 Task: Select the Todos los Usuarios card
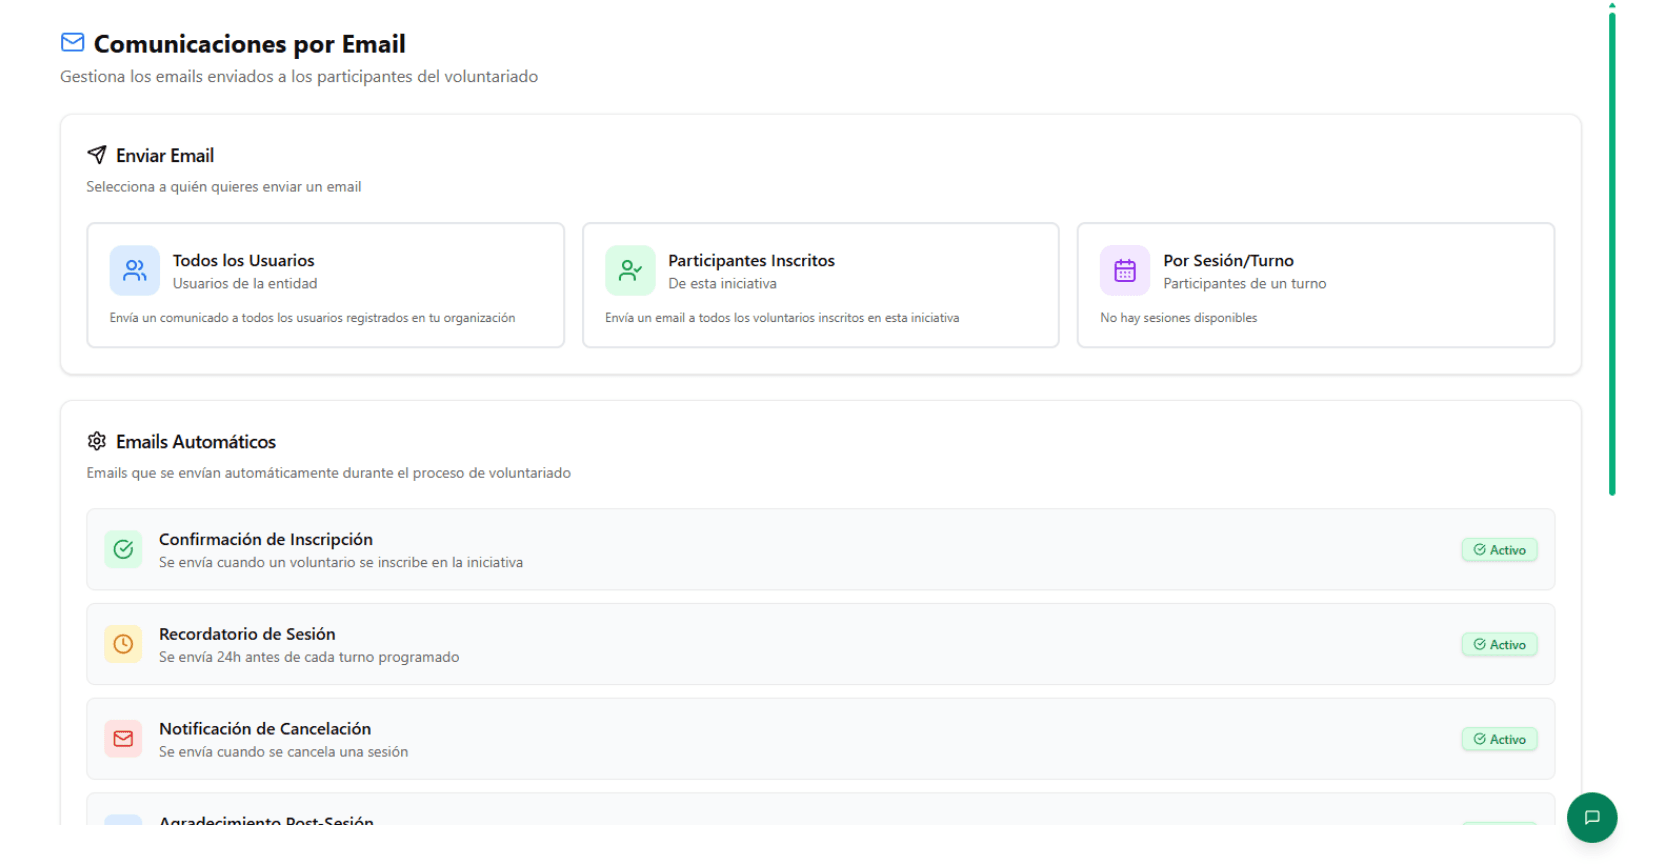[x=326, y=285]
